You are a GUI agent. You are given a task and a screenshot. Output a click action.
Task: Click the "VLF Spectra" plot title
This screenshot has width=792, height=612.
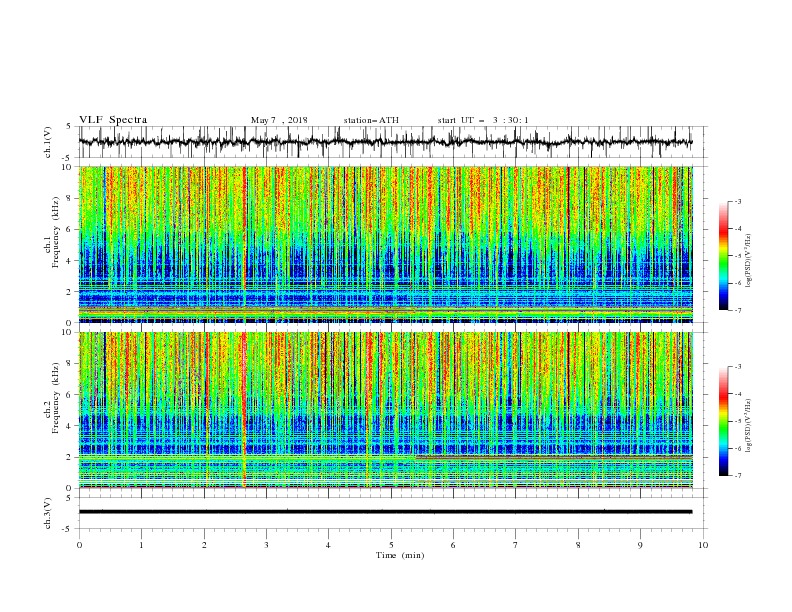[113, 120]
